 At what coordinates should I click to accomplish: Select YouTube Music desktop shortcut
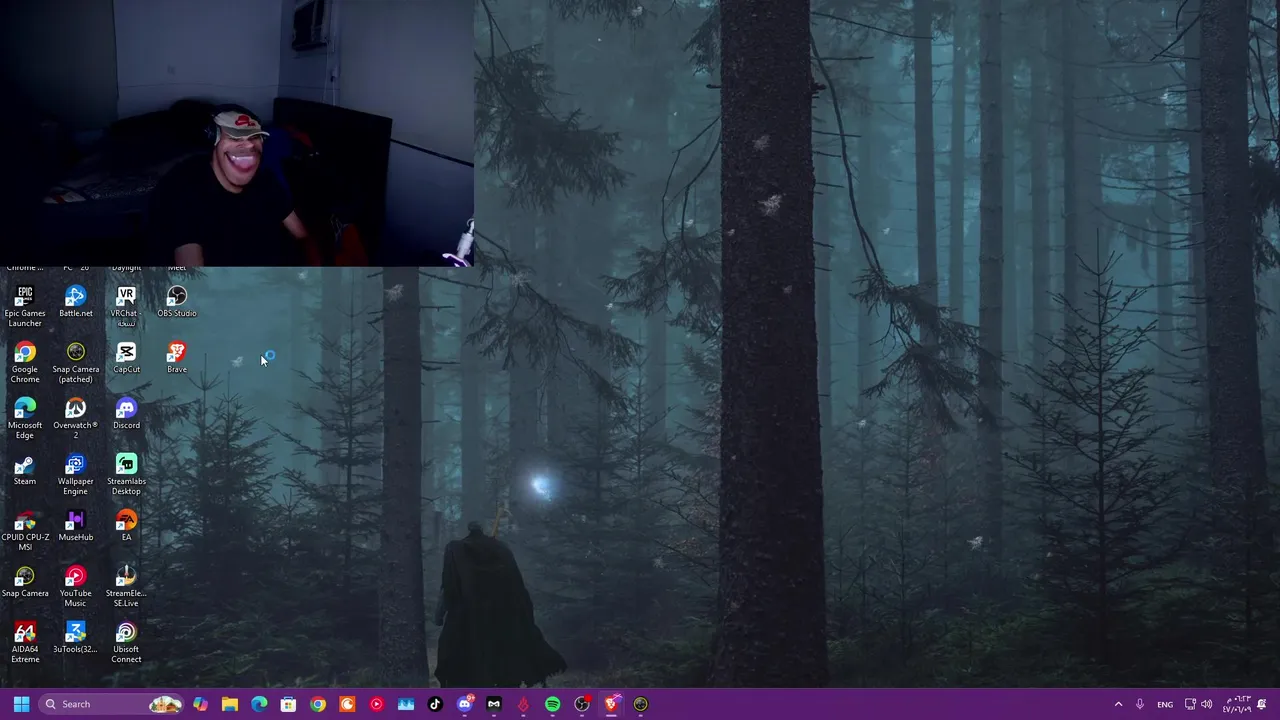click(x=75, y=586)
